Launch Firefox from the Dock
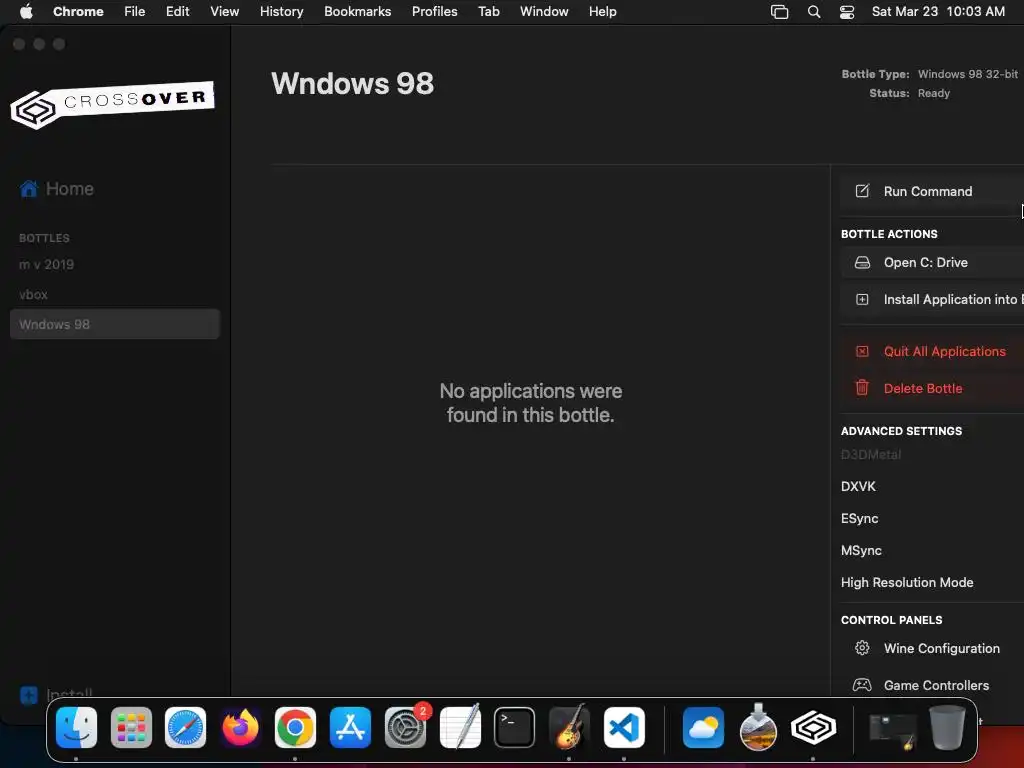 (240, 728)
